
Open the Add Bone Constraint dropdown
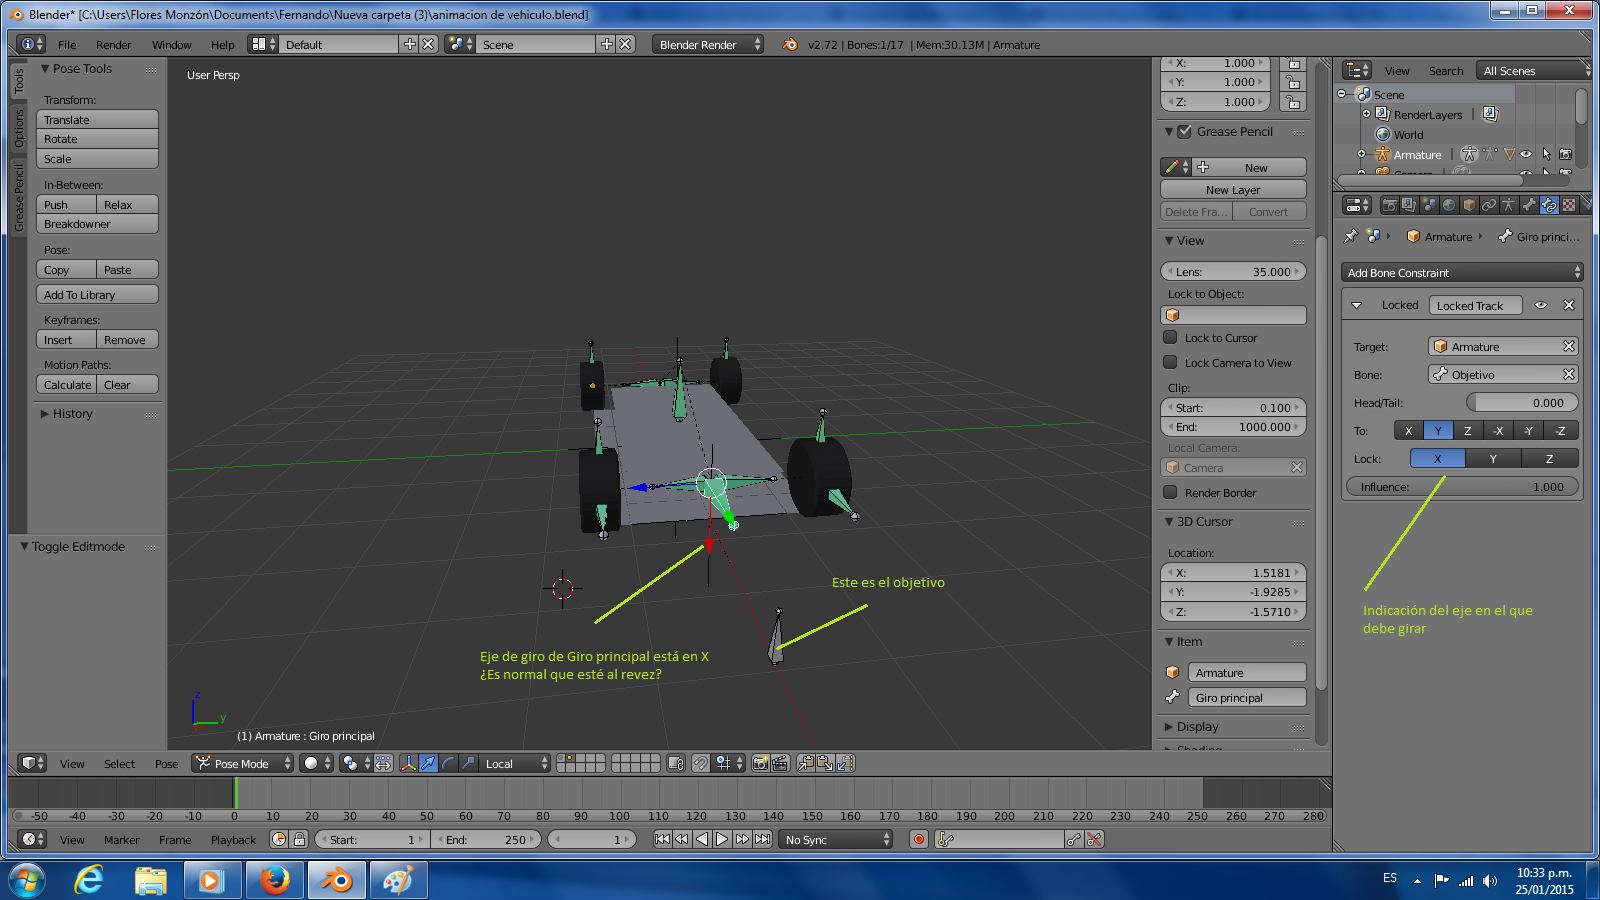1461,273
